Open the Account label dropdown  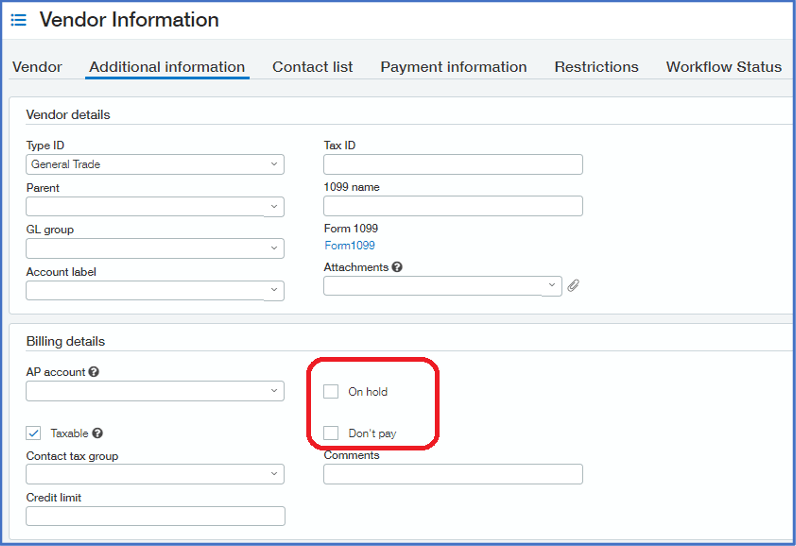[155, 291]
